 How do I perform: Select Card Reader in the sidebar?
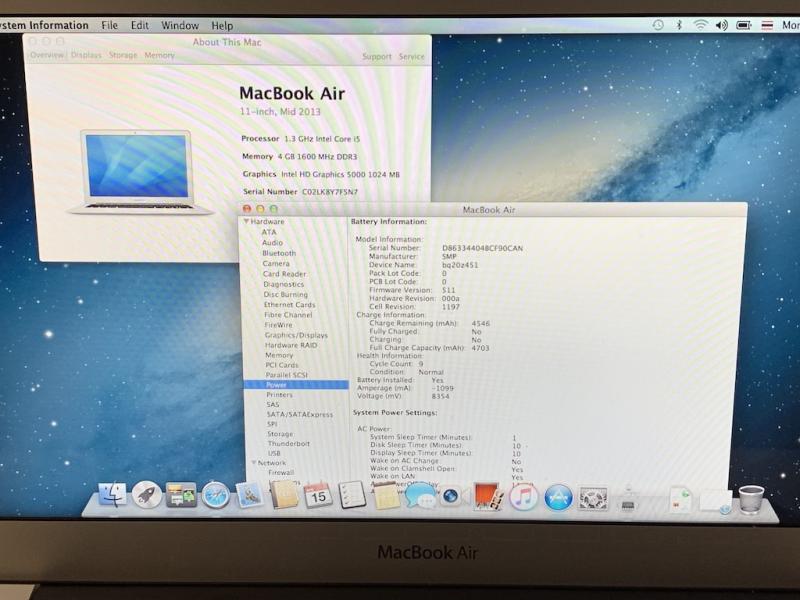284,274
